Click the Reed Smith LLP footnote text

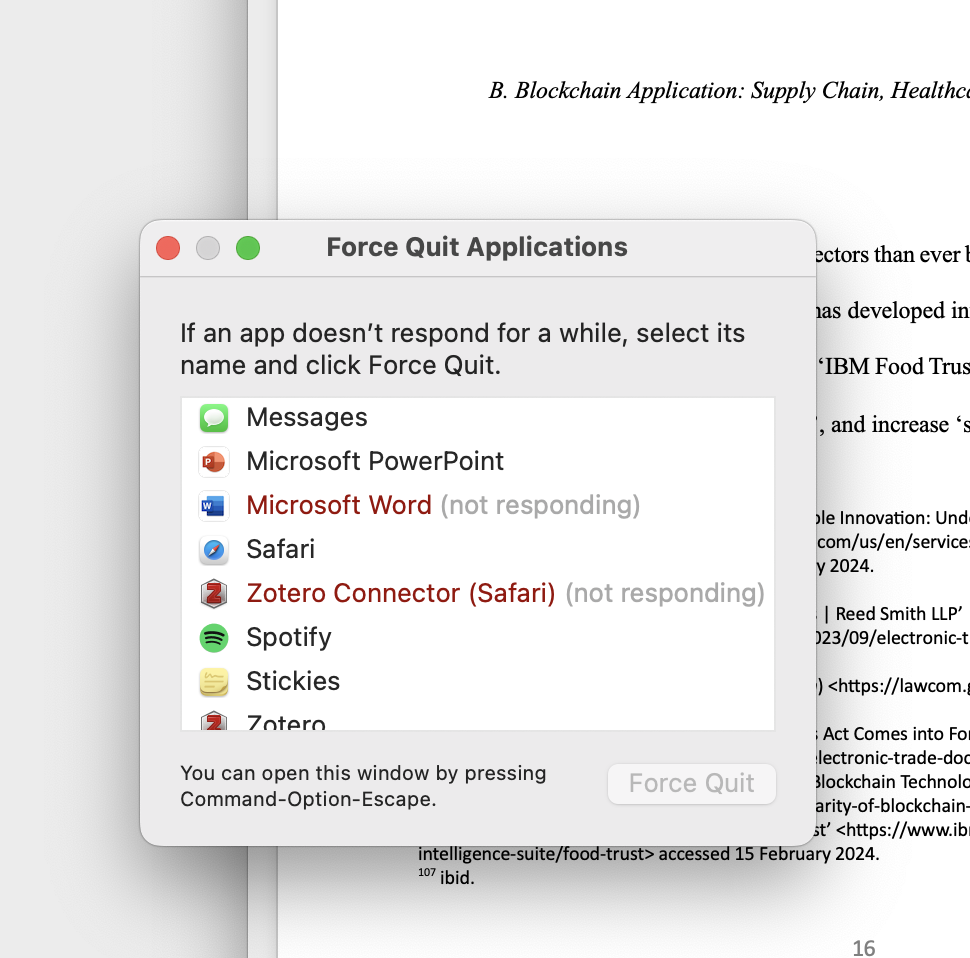tap(898, 614)
